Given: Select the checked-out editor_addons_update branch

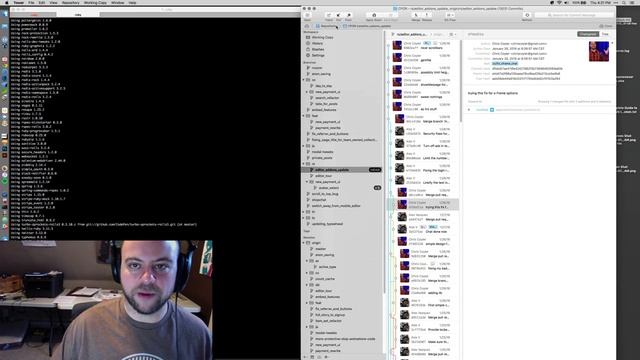Looking at the screenshot, I should click(342, 170).
